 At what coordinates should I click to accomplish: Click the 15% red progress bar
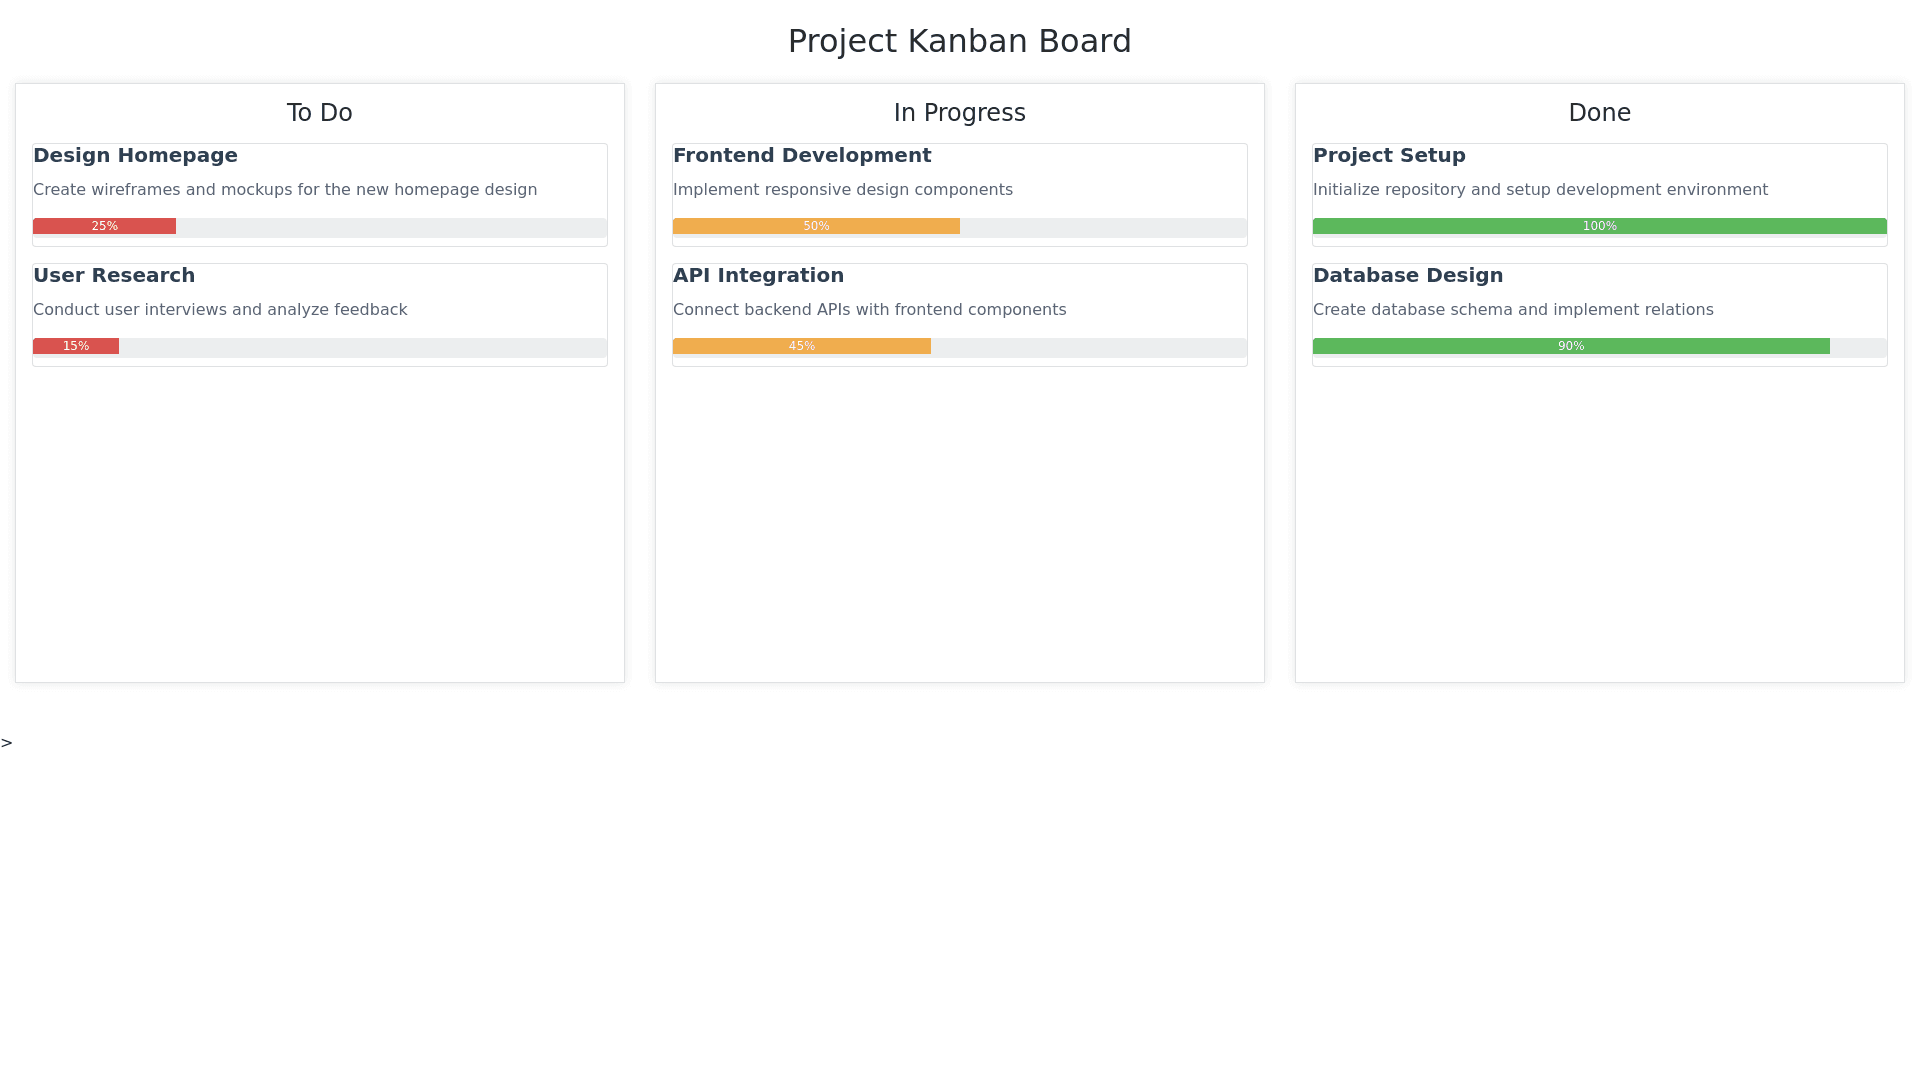[76, 347]
